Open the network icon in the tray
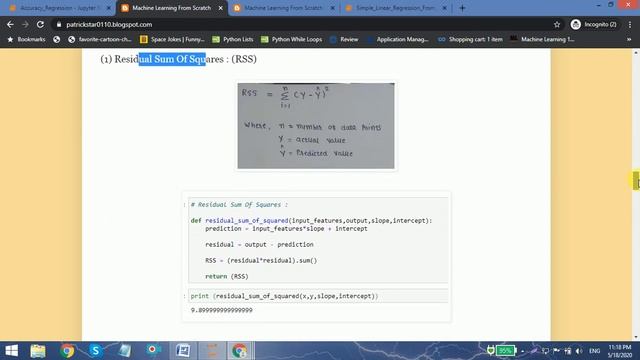The height and width of the screenshot is (360, 640). (x=568, y=351)
